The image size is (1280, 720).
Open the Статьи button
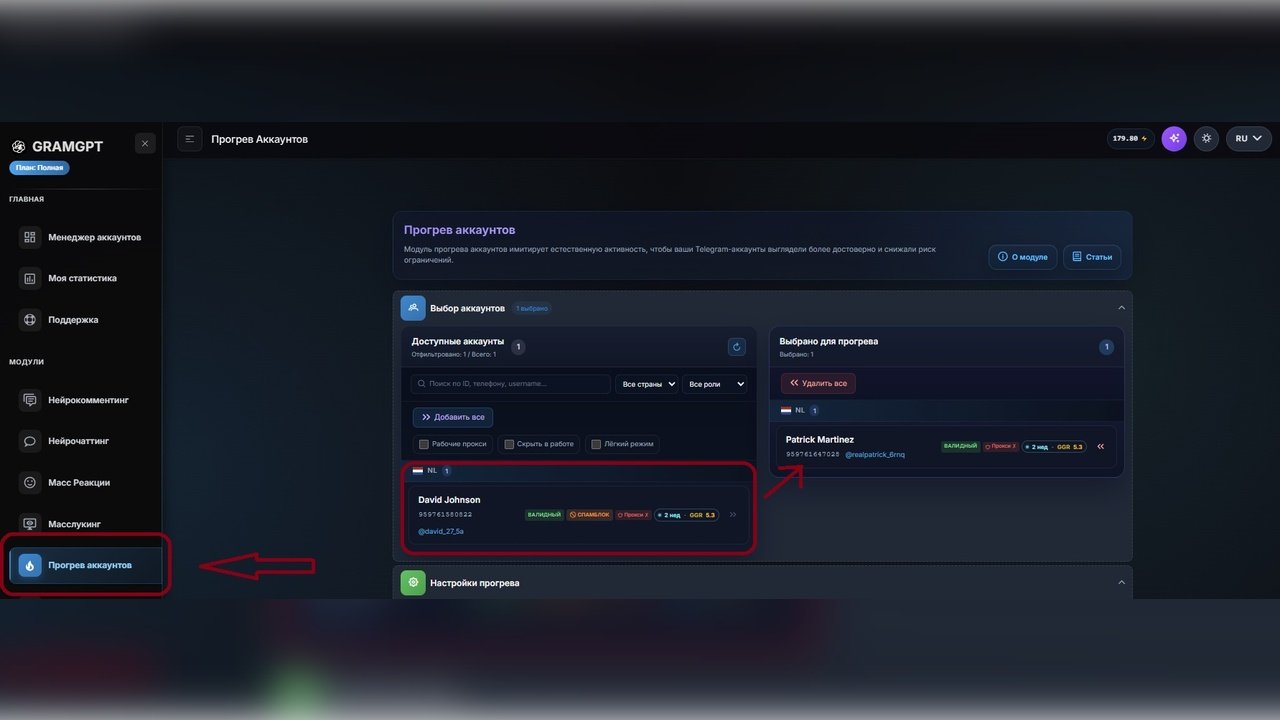tap(1092, 257)
